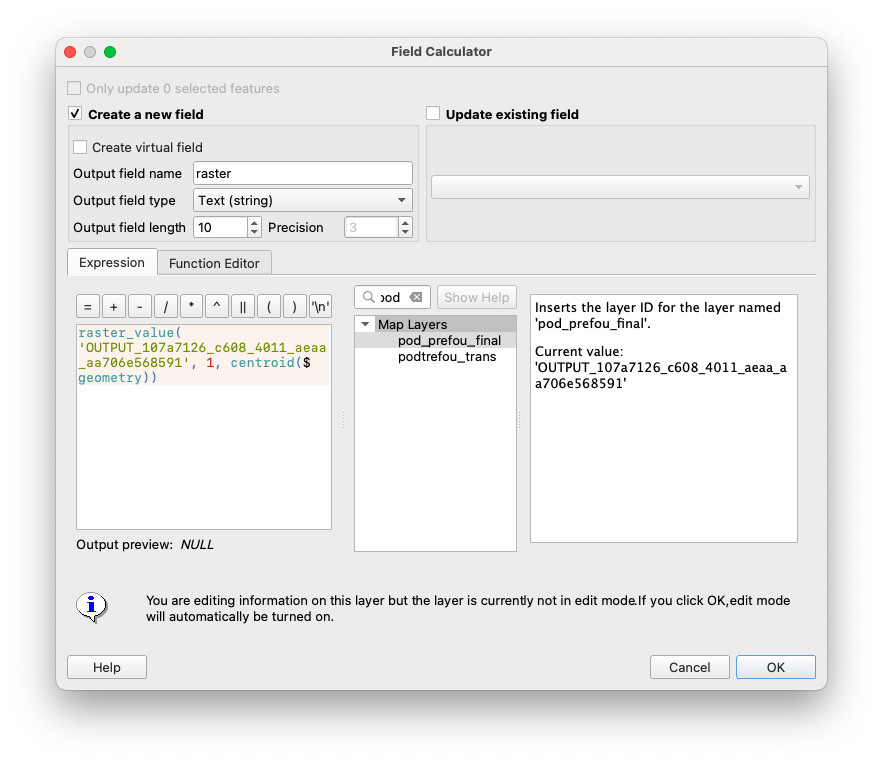Insert the plus operator
The height and width of the screenshot is (764, 883).
[114, 307]
